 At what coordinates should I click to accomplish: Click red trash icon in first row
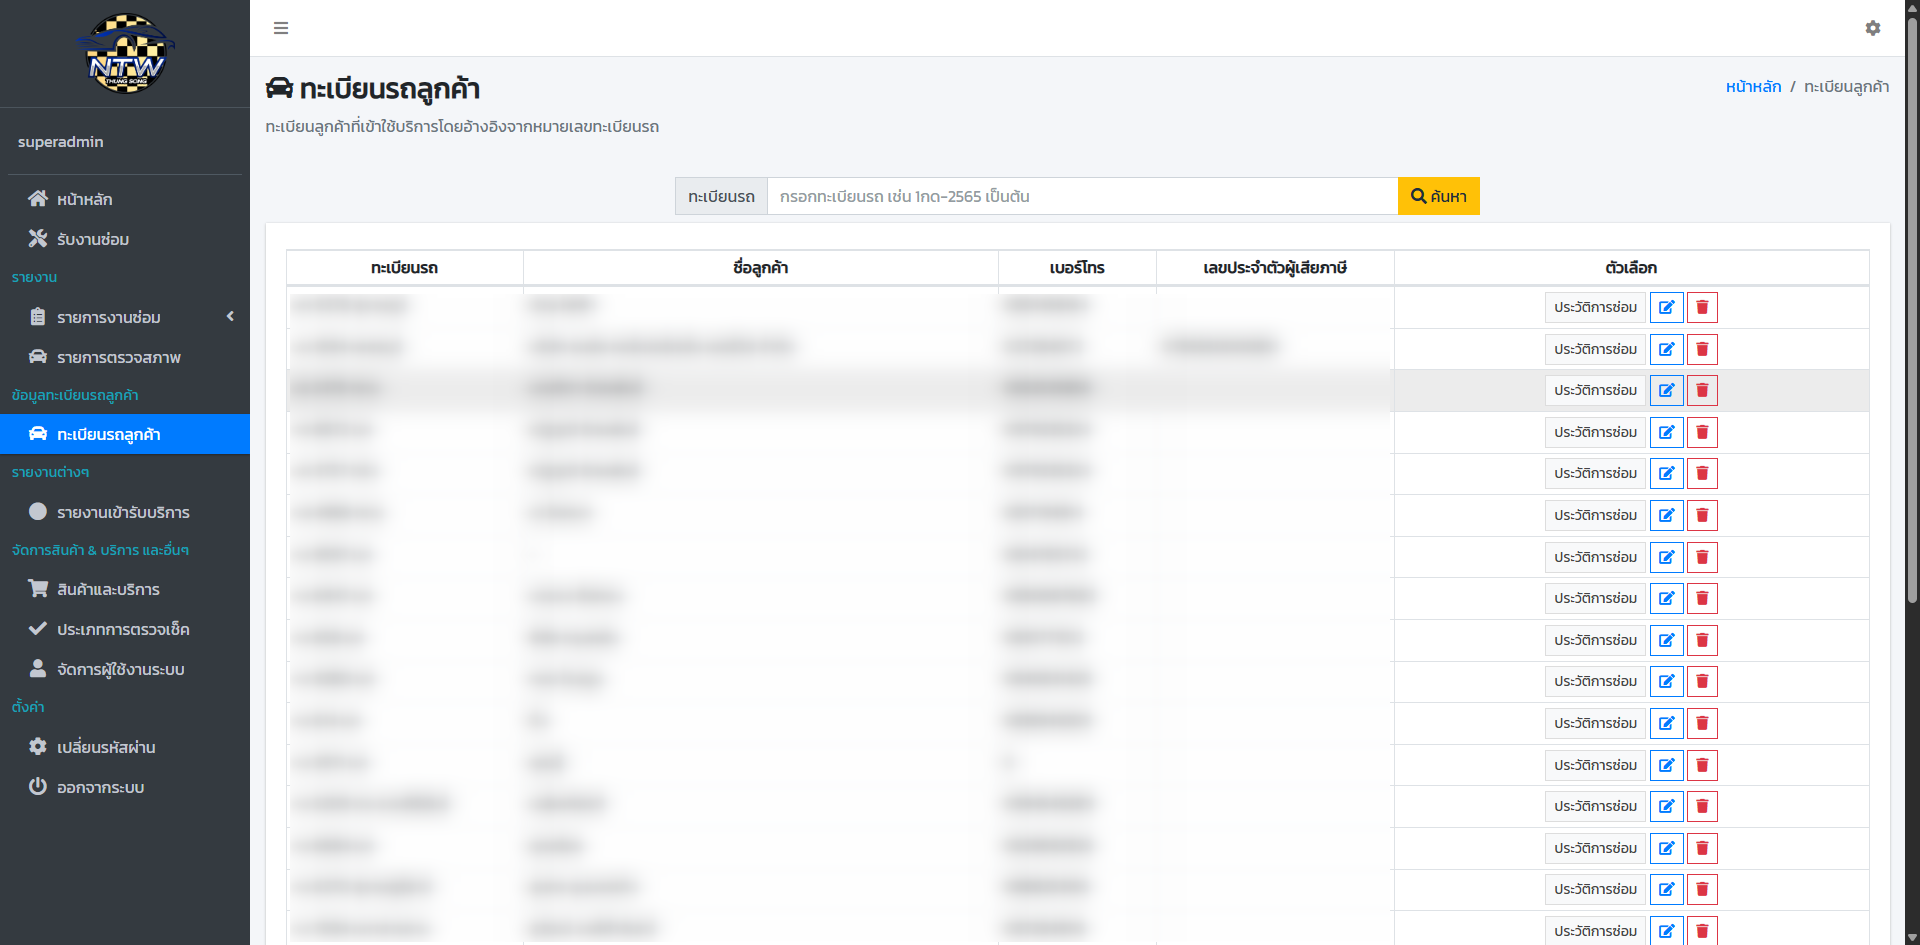(x=1702, y=308)
